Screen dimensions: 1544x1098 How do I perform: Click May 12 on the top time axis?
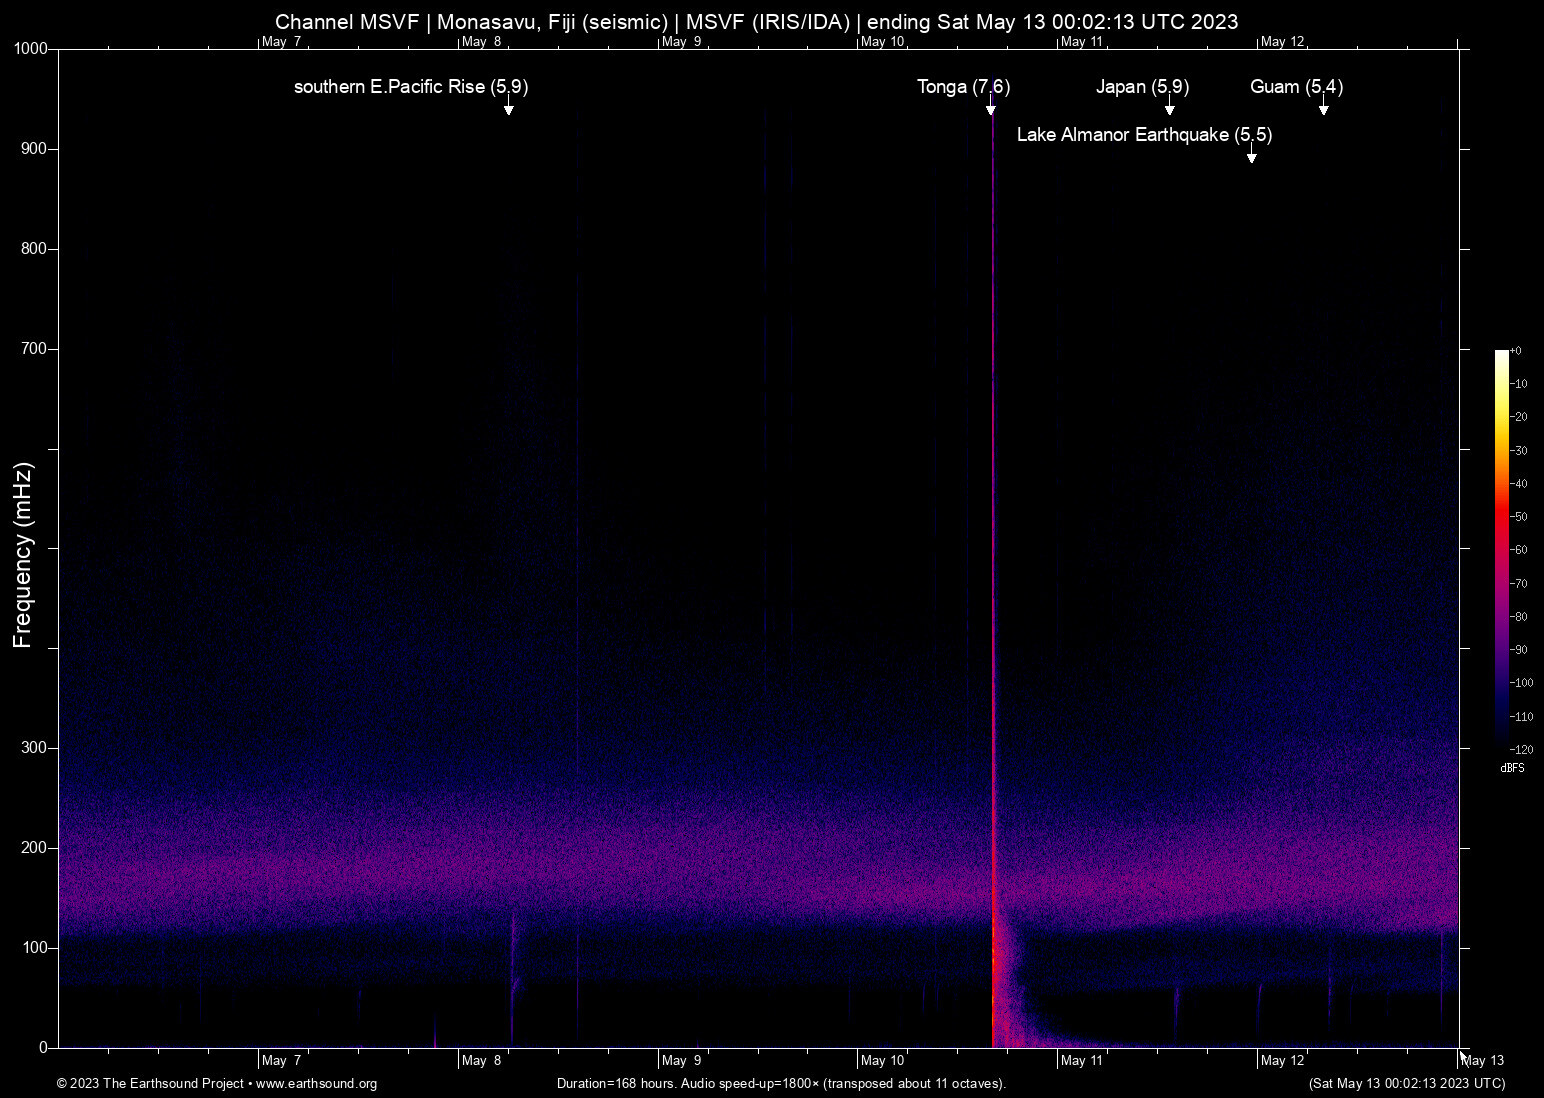pyautogui.click(x=1283, y=42)
